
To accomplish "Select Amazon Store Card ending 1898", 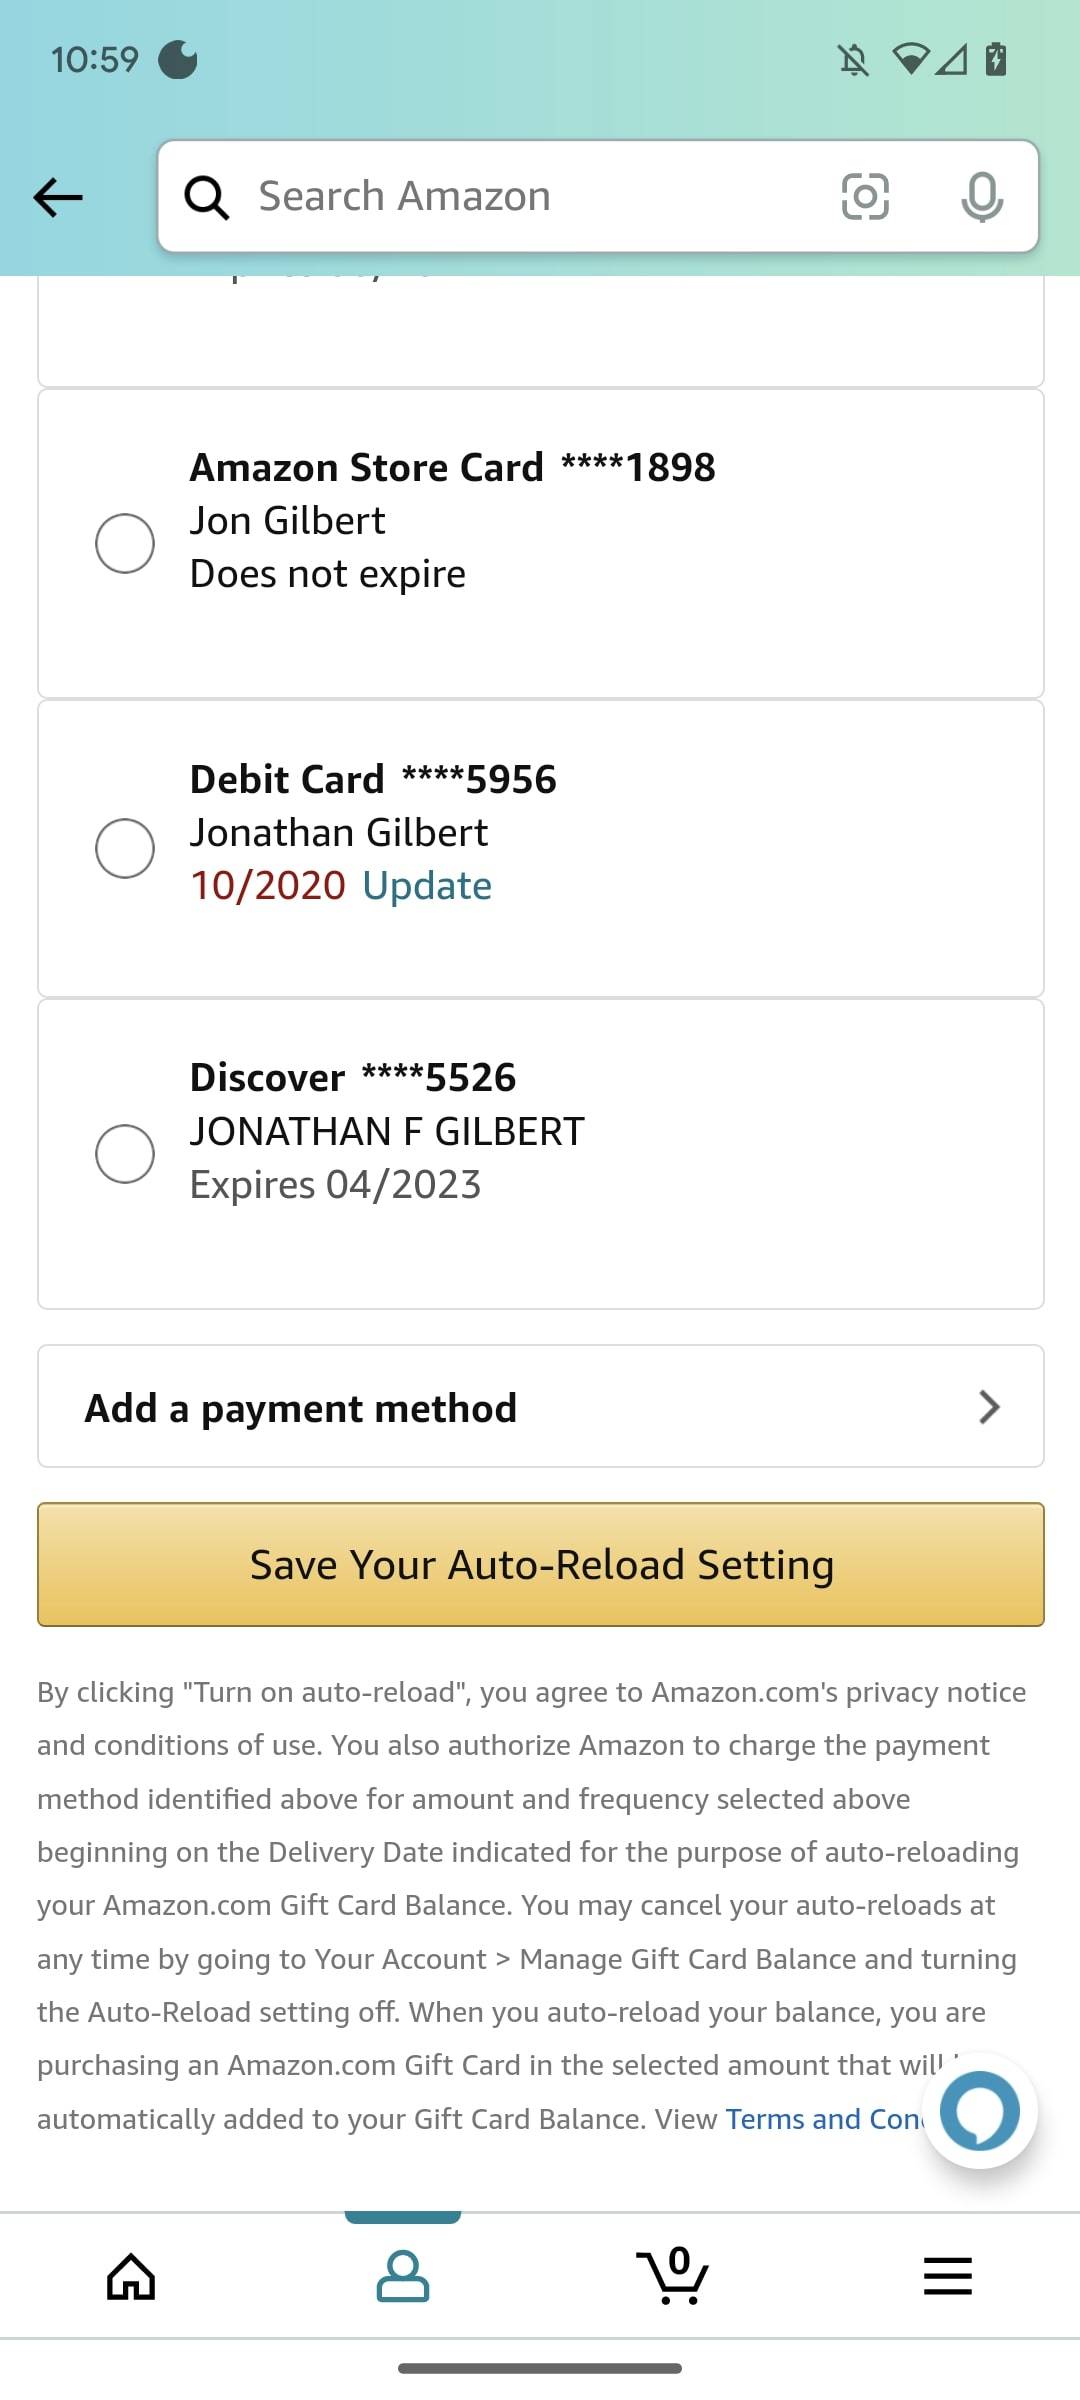I will click(x=125, y=543).
